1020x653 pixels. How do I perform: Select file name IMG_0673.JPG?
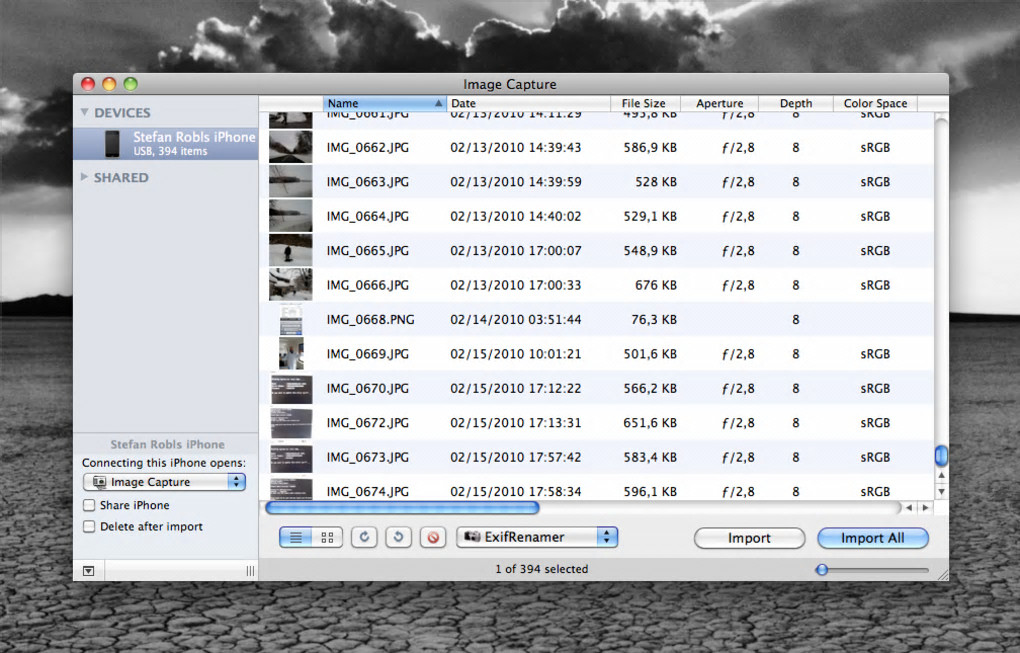[x=368, y=457]
